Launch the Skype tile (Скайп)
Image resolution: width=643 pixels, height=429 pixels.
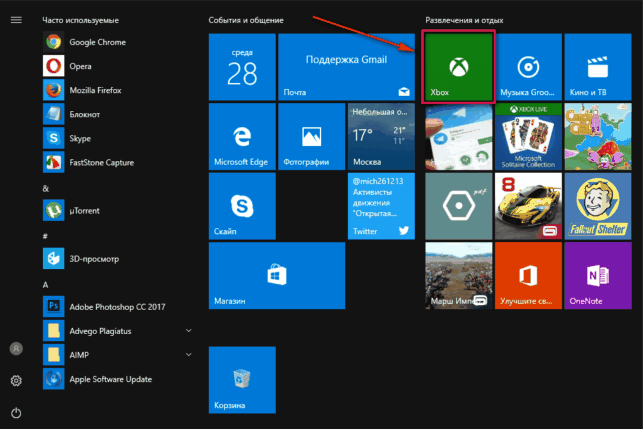point(242,206)
